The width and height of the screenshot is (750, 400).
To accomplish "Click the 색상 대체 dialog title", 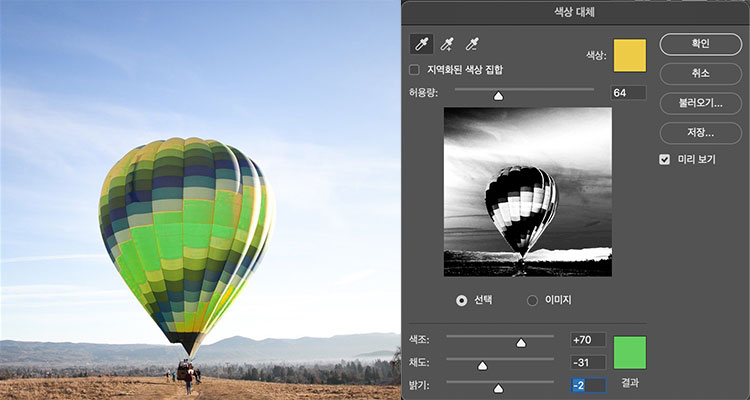I will click(574, 13).
